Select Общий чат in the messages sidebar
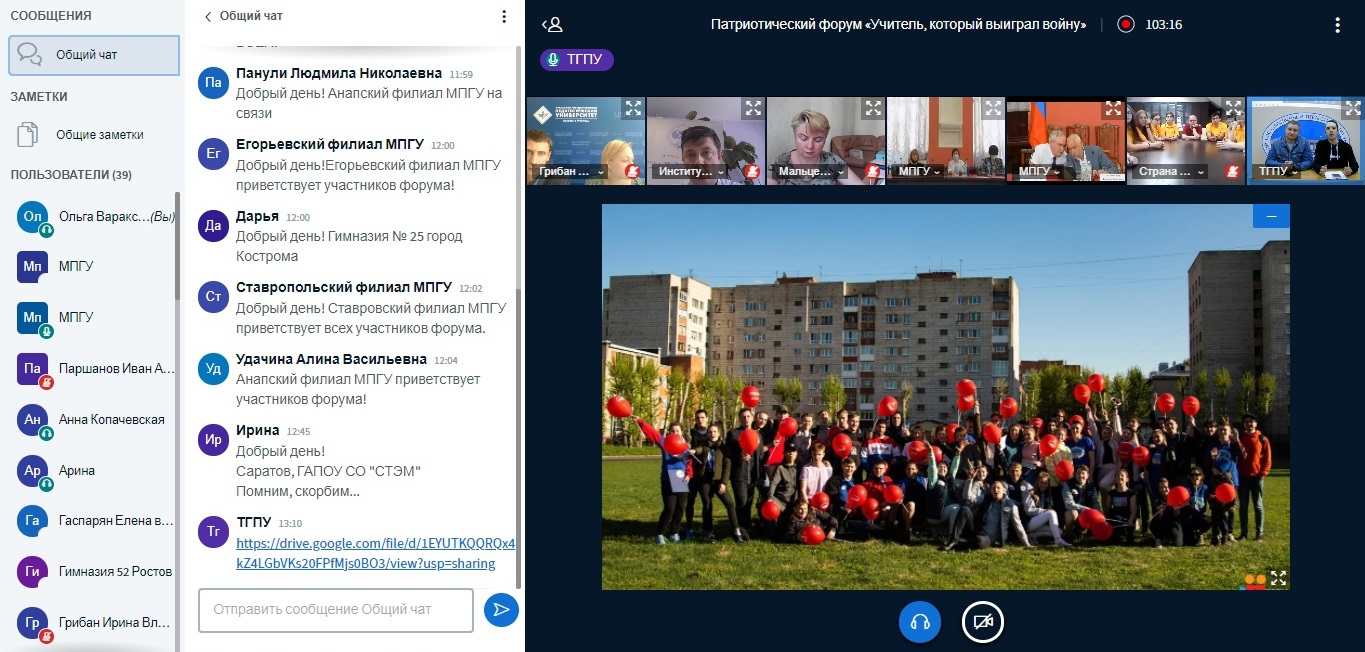This screenshot has width=1365, height=652. [94, 55]
